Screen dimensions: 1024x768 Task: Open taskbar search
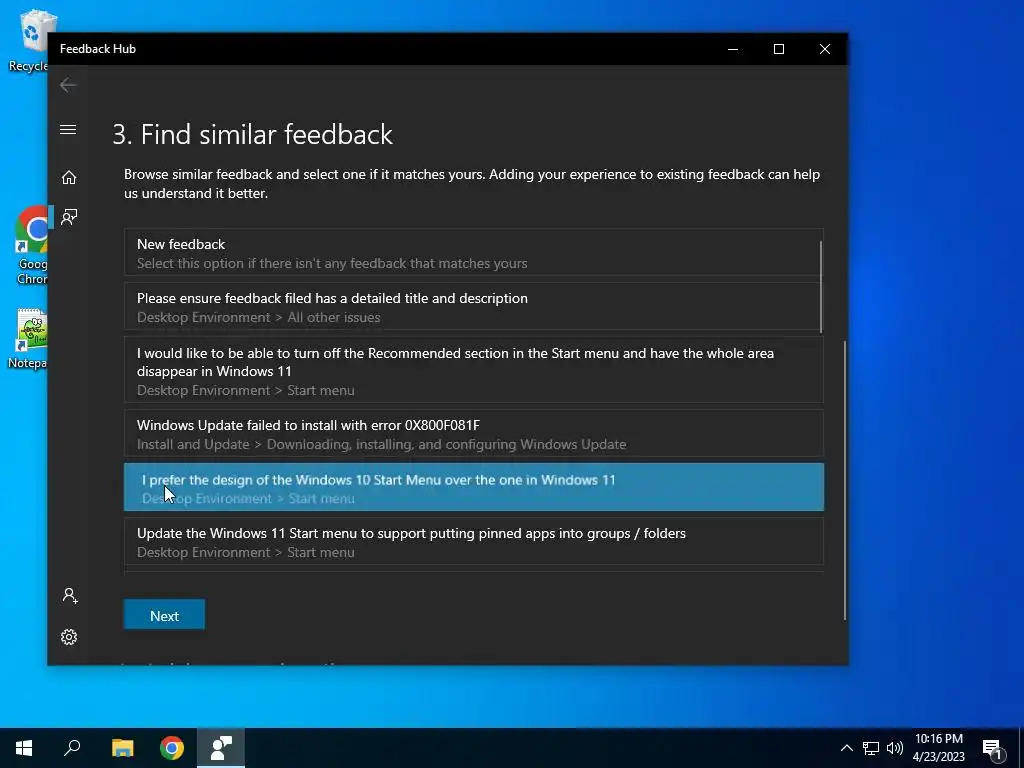(72, 748)
